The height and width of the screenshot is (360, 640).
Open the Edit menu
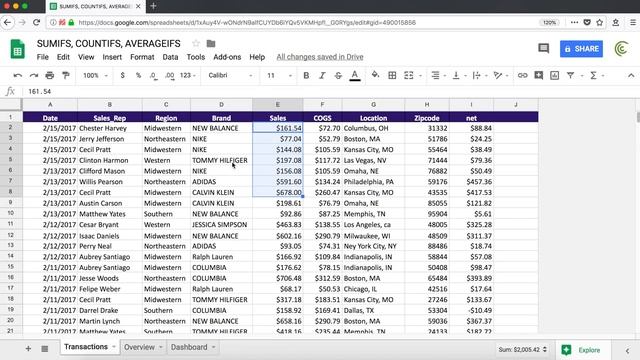(x=63, y=57)
